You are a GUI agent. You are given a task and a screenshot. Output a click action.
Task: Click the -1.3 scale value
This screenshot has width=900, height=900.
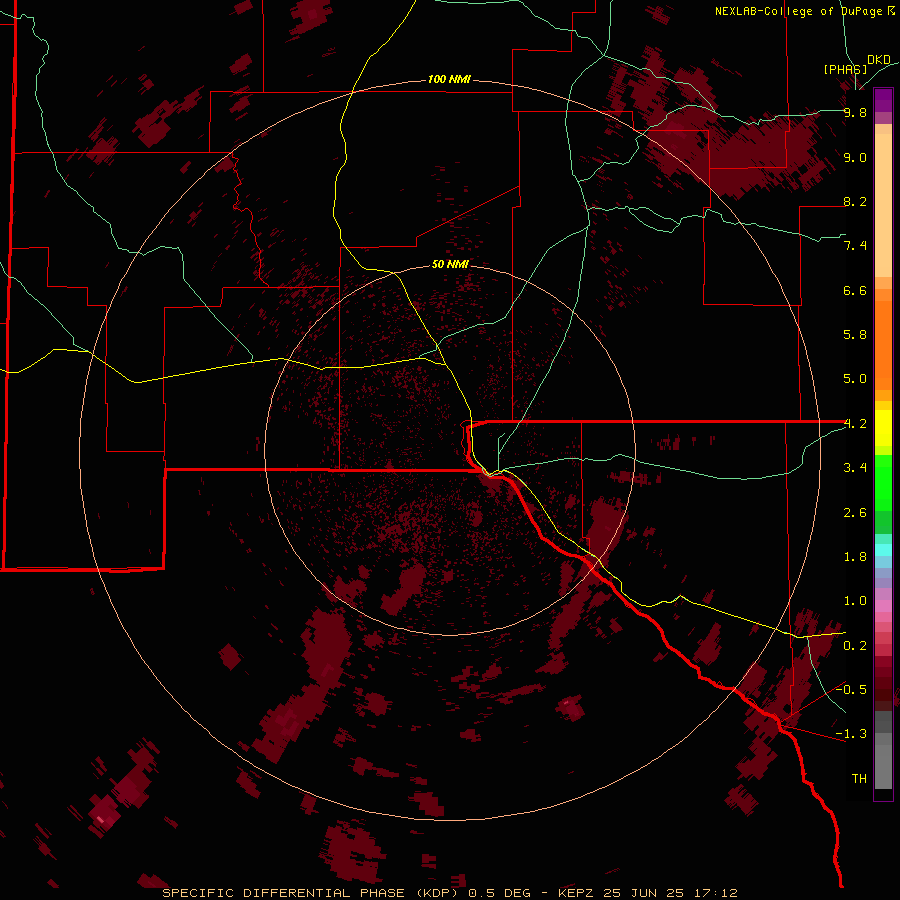point(851,734)
